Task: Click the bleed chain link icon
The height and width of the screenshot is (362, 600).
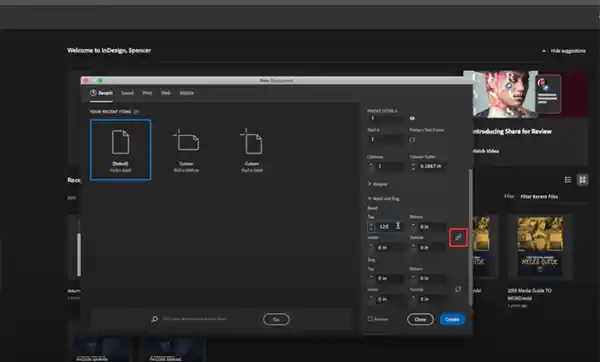Action: 458,237
